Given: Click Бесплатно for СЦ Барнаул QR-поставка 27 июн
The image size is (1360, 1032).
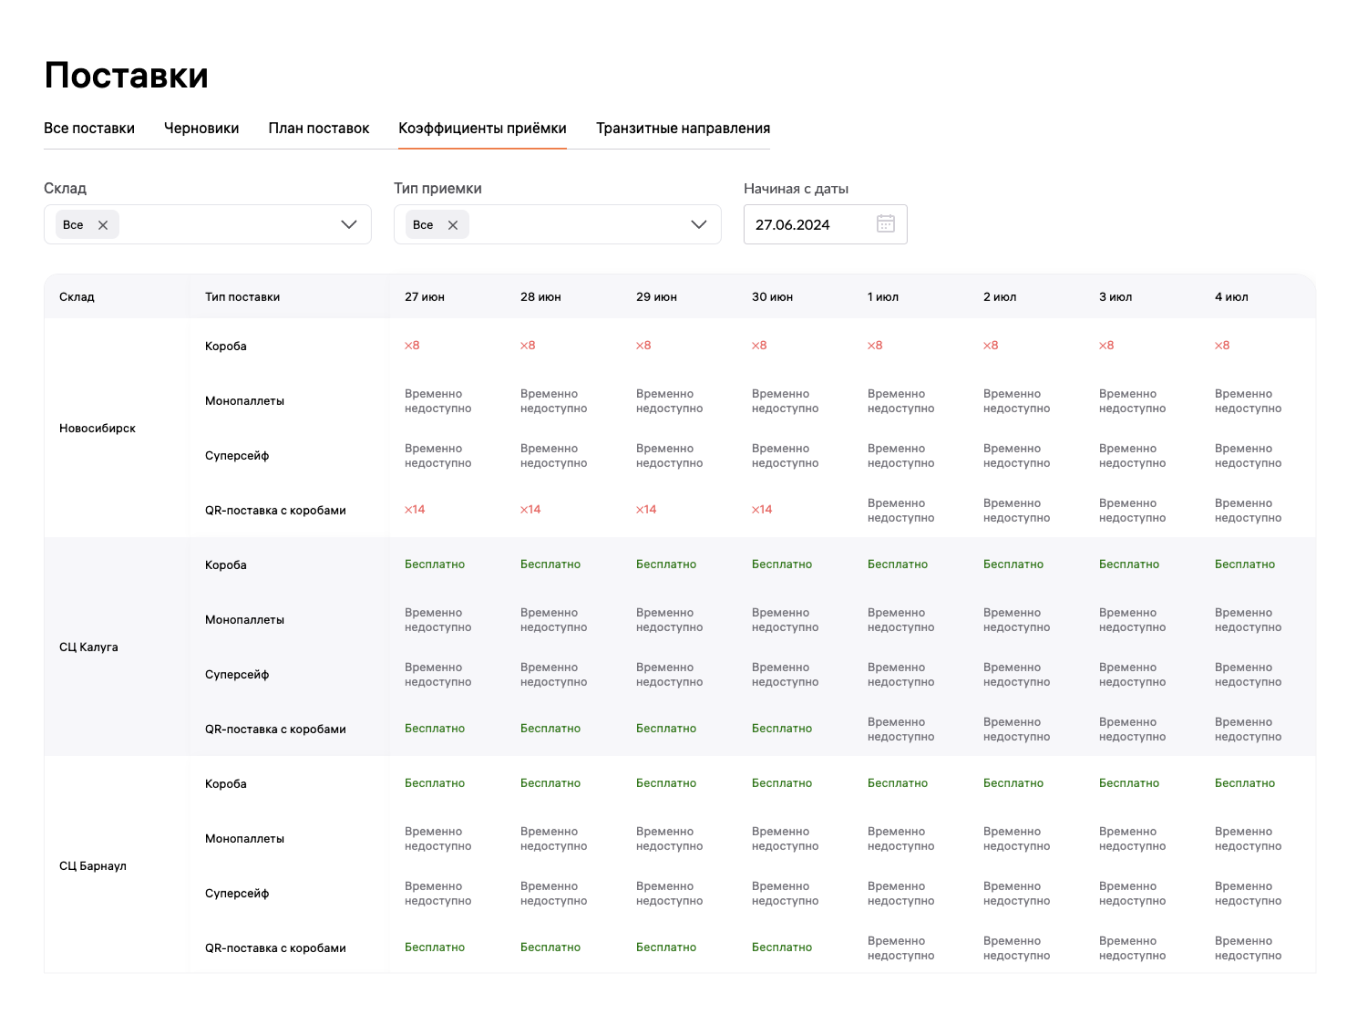Looking at the screenshot, I should tap(434, 947).
